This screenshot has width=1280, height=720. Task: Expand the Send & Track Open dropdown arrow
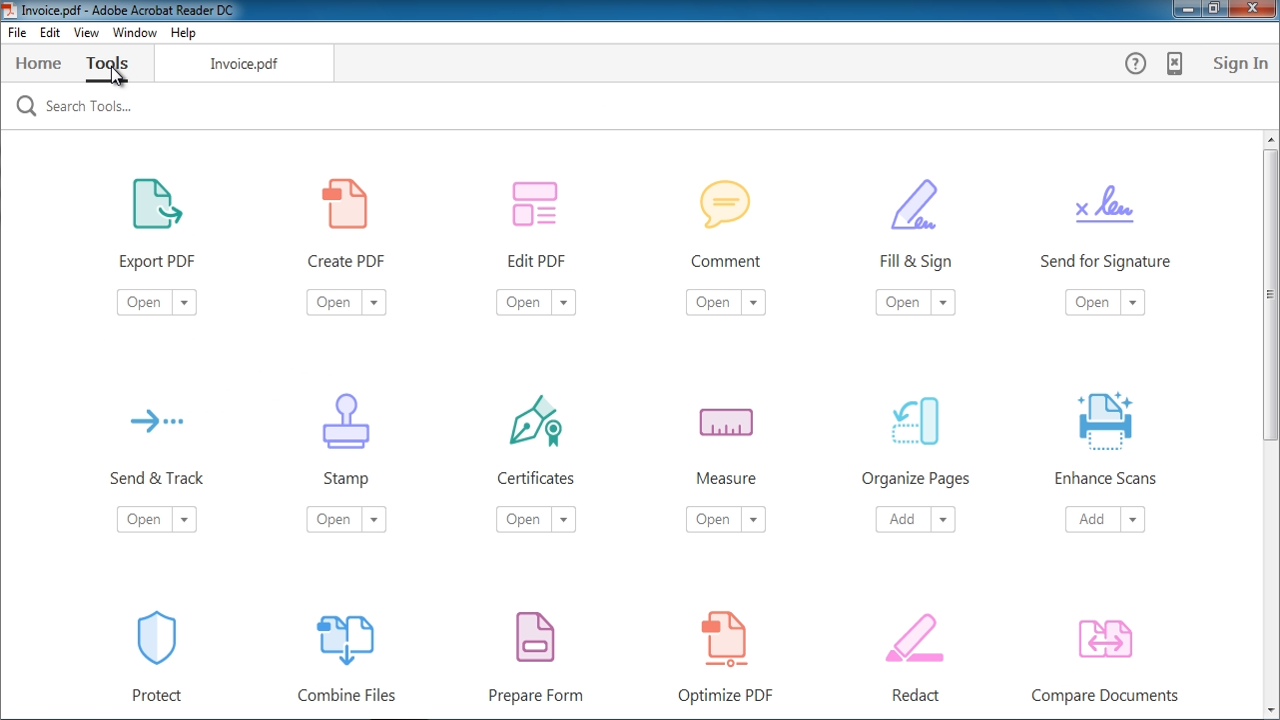(184, 520)
